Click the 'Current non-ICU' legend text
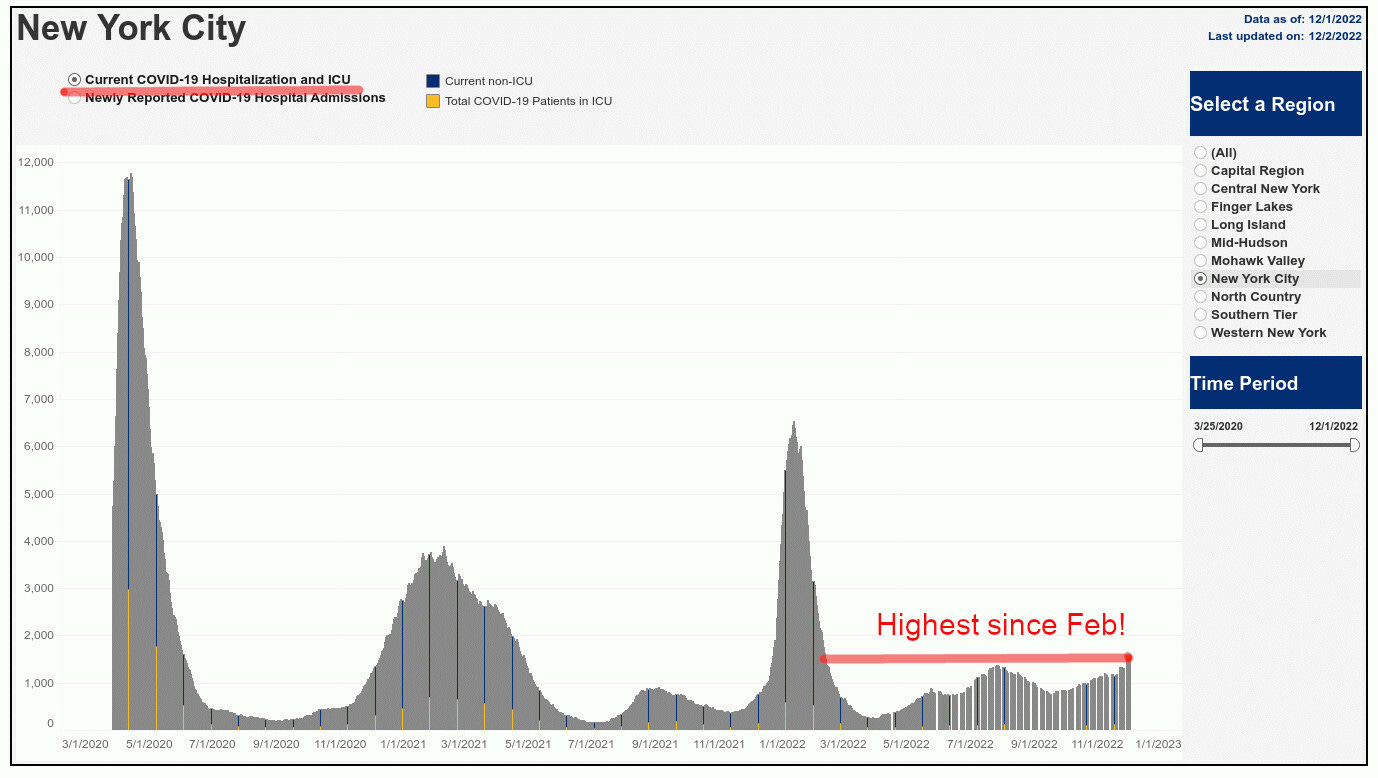Screen dimensions: 1378x778 click(489, 81)
